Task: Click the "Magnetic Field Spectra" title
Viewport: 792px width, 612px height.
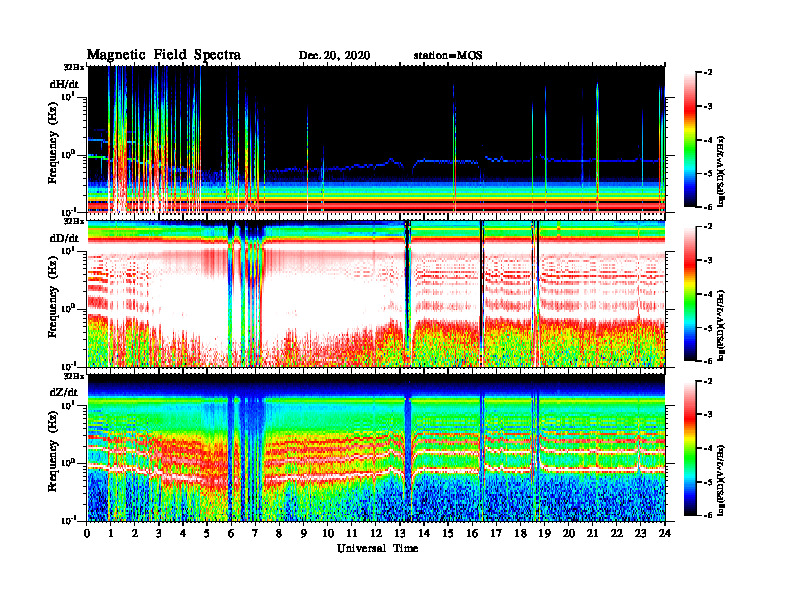Action: pos(164,55)
